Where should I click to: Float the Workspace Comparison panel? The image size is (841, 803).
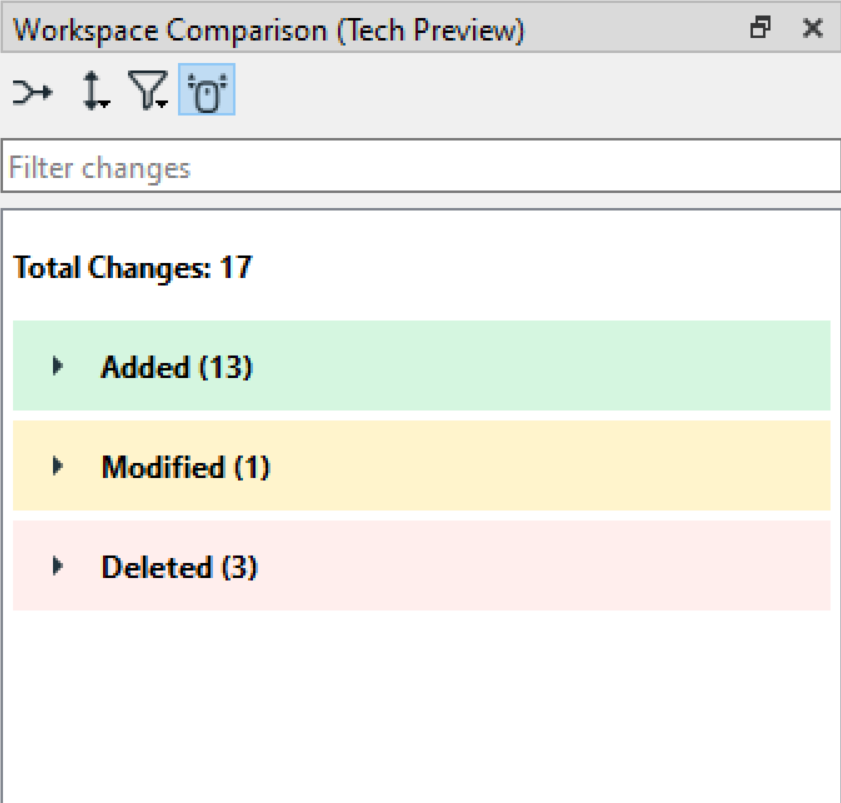point(761,29)
